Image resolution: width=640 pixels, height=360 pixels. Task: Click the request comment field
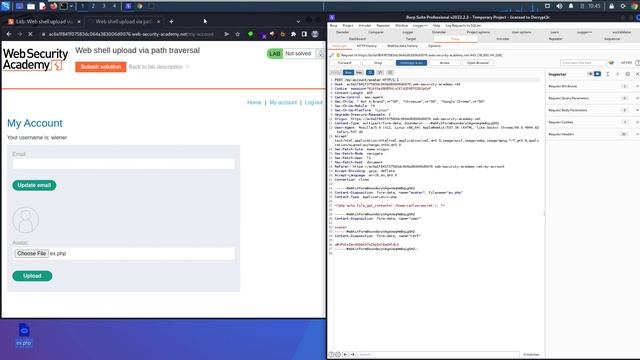point(583,63)
